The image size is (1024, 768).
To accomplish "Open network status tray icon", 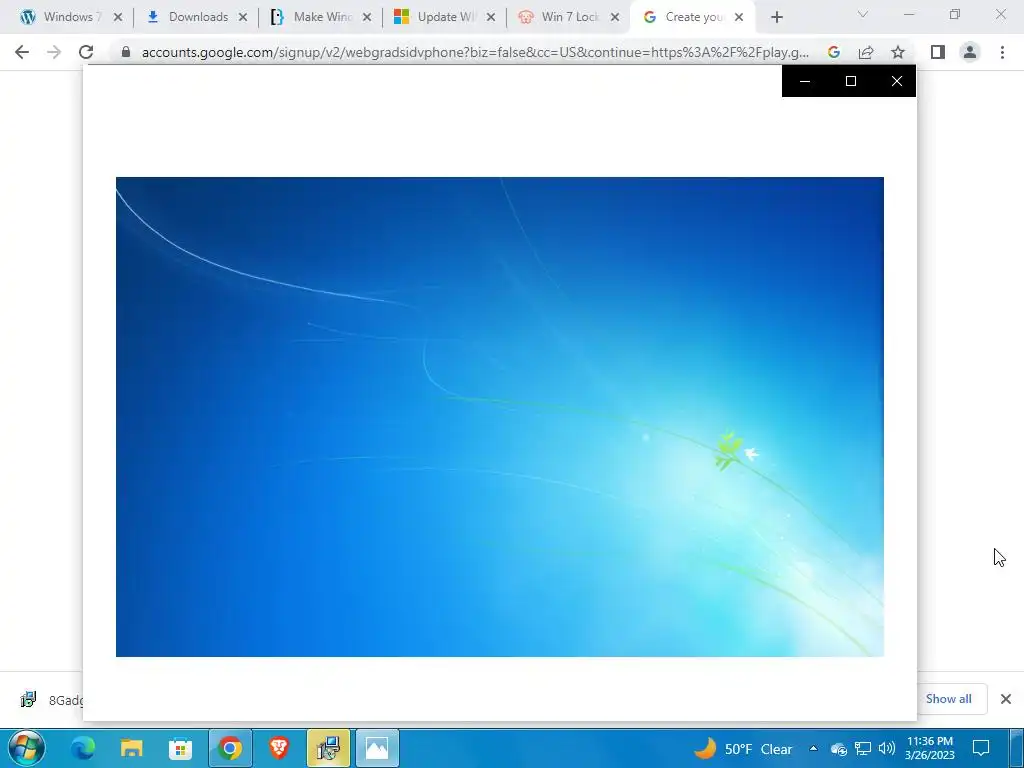I will 863,748.
